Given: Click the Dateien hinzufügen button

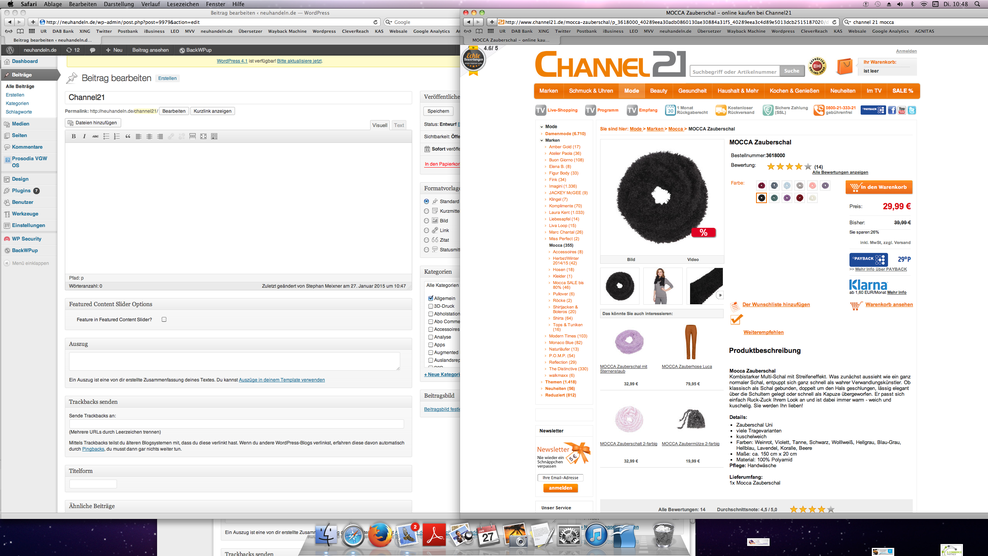Looking at the screenshot, I should pyautogui.click(x=93, y=123).
